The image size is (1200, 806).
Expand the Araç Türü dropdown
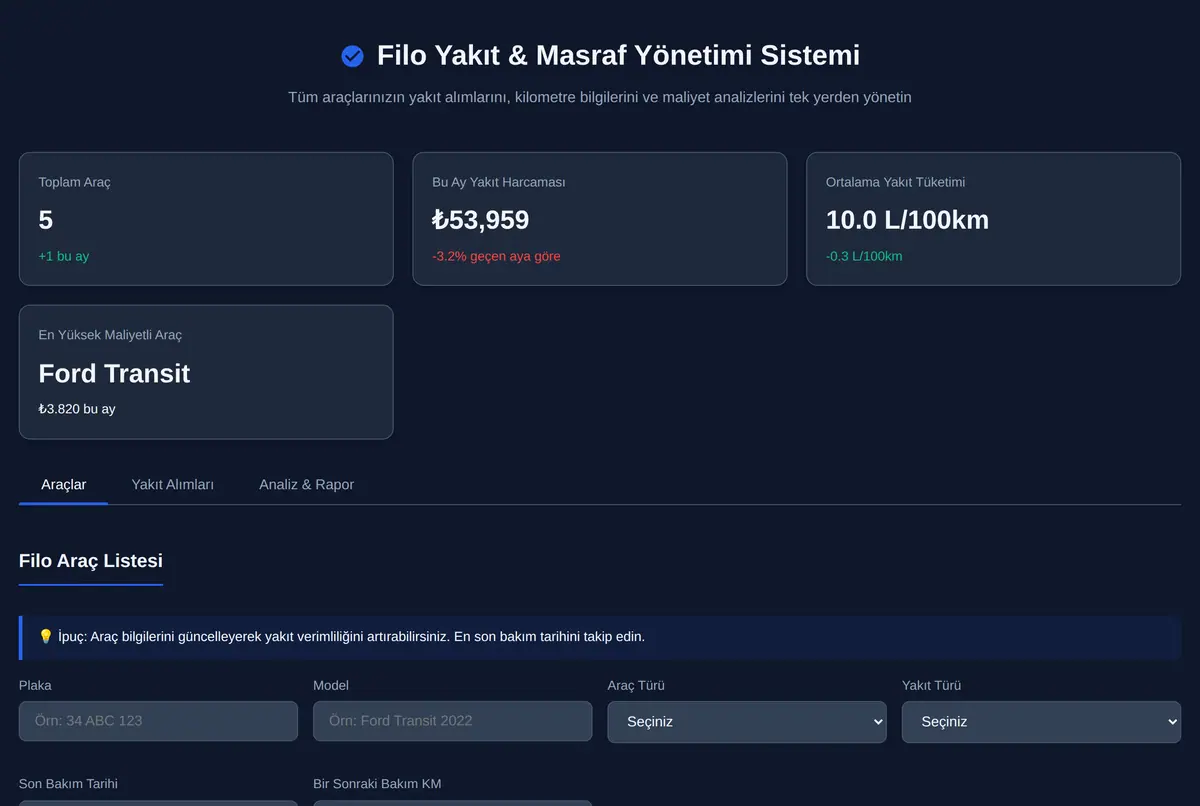747,722
